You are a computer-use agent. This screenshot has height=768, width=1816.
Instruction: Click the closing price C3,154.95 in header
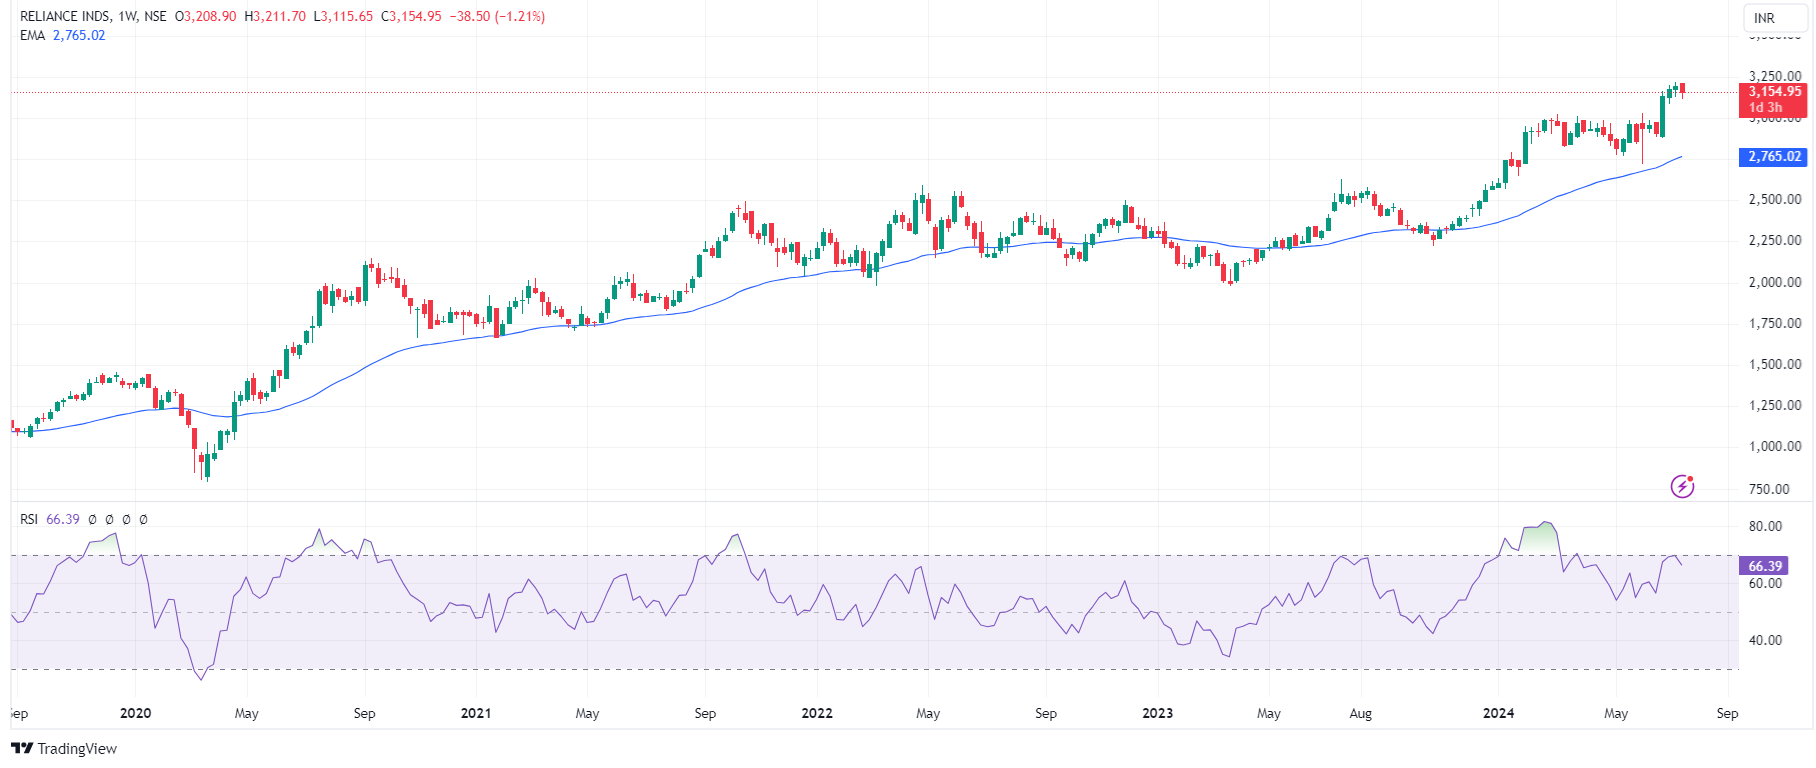411,17
